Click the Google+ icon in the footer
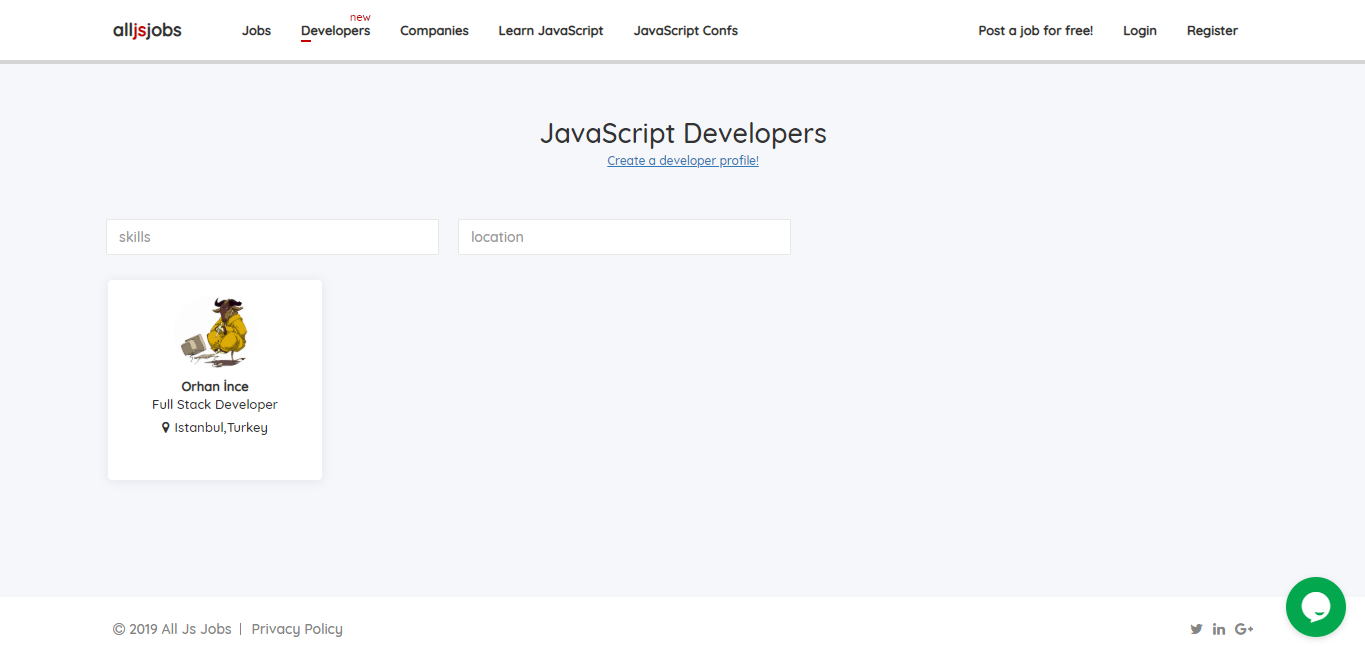Viewport: 1365px width, 656px height. point(1244,628)
